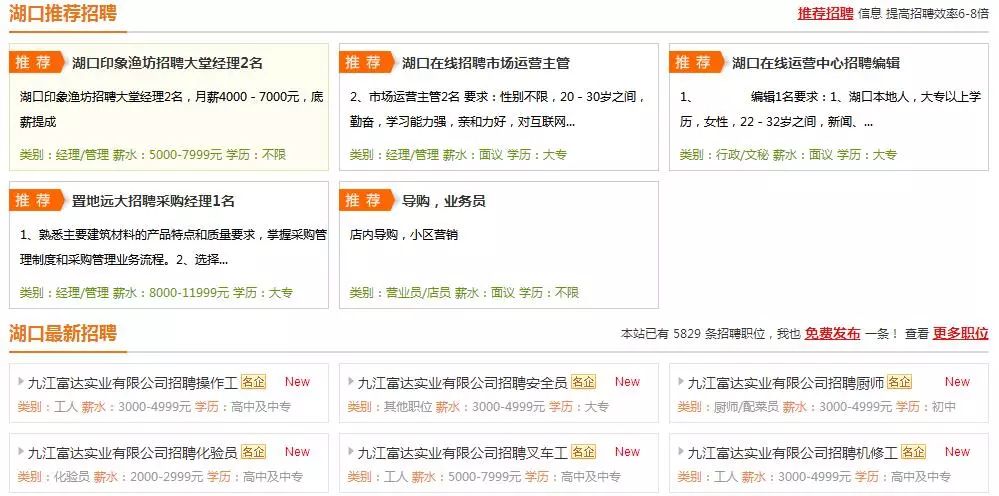Image resolution: width=999 pixels, height=496 pixels.
Task: Click the 推荐 badge on 置地远大 card
Action: coord(37,200)
